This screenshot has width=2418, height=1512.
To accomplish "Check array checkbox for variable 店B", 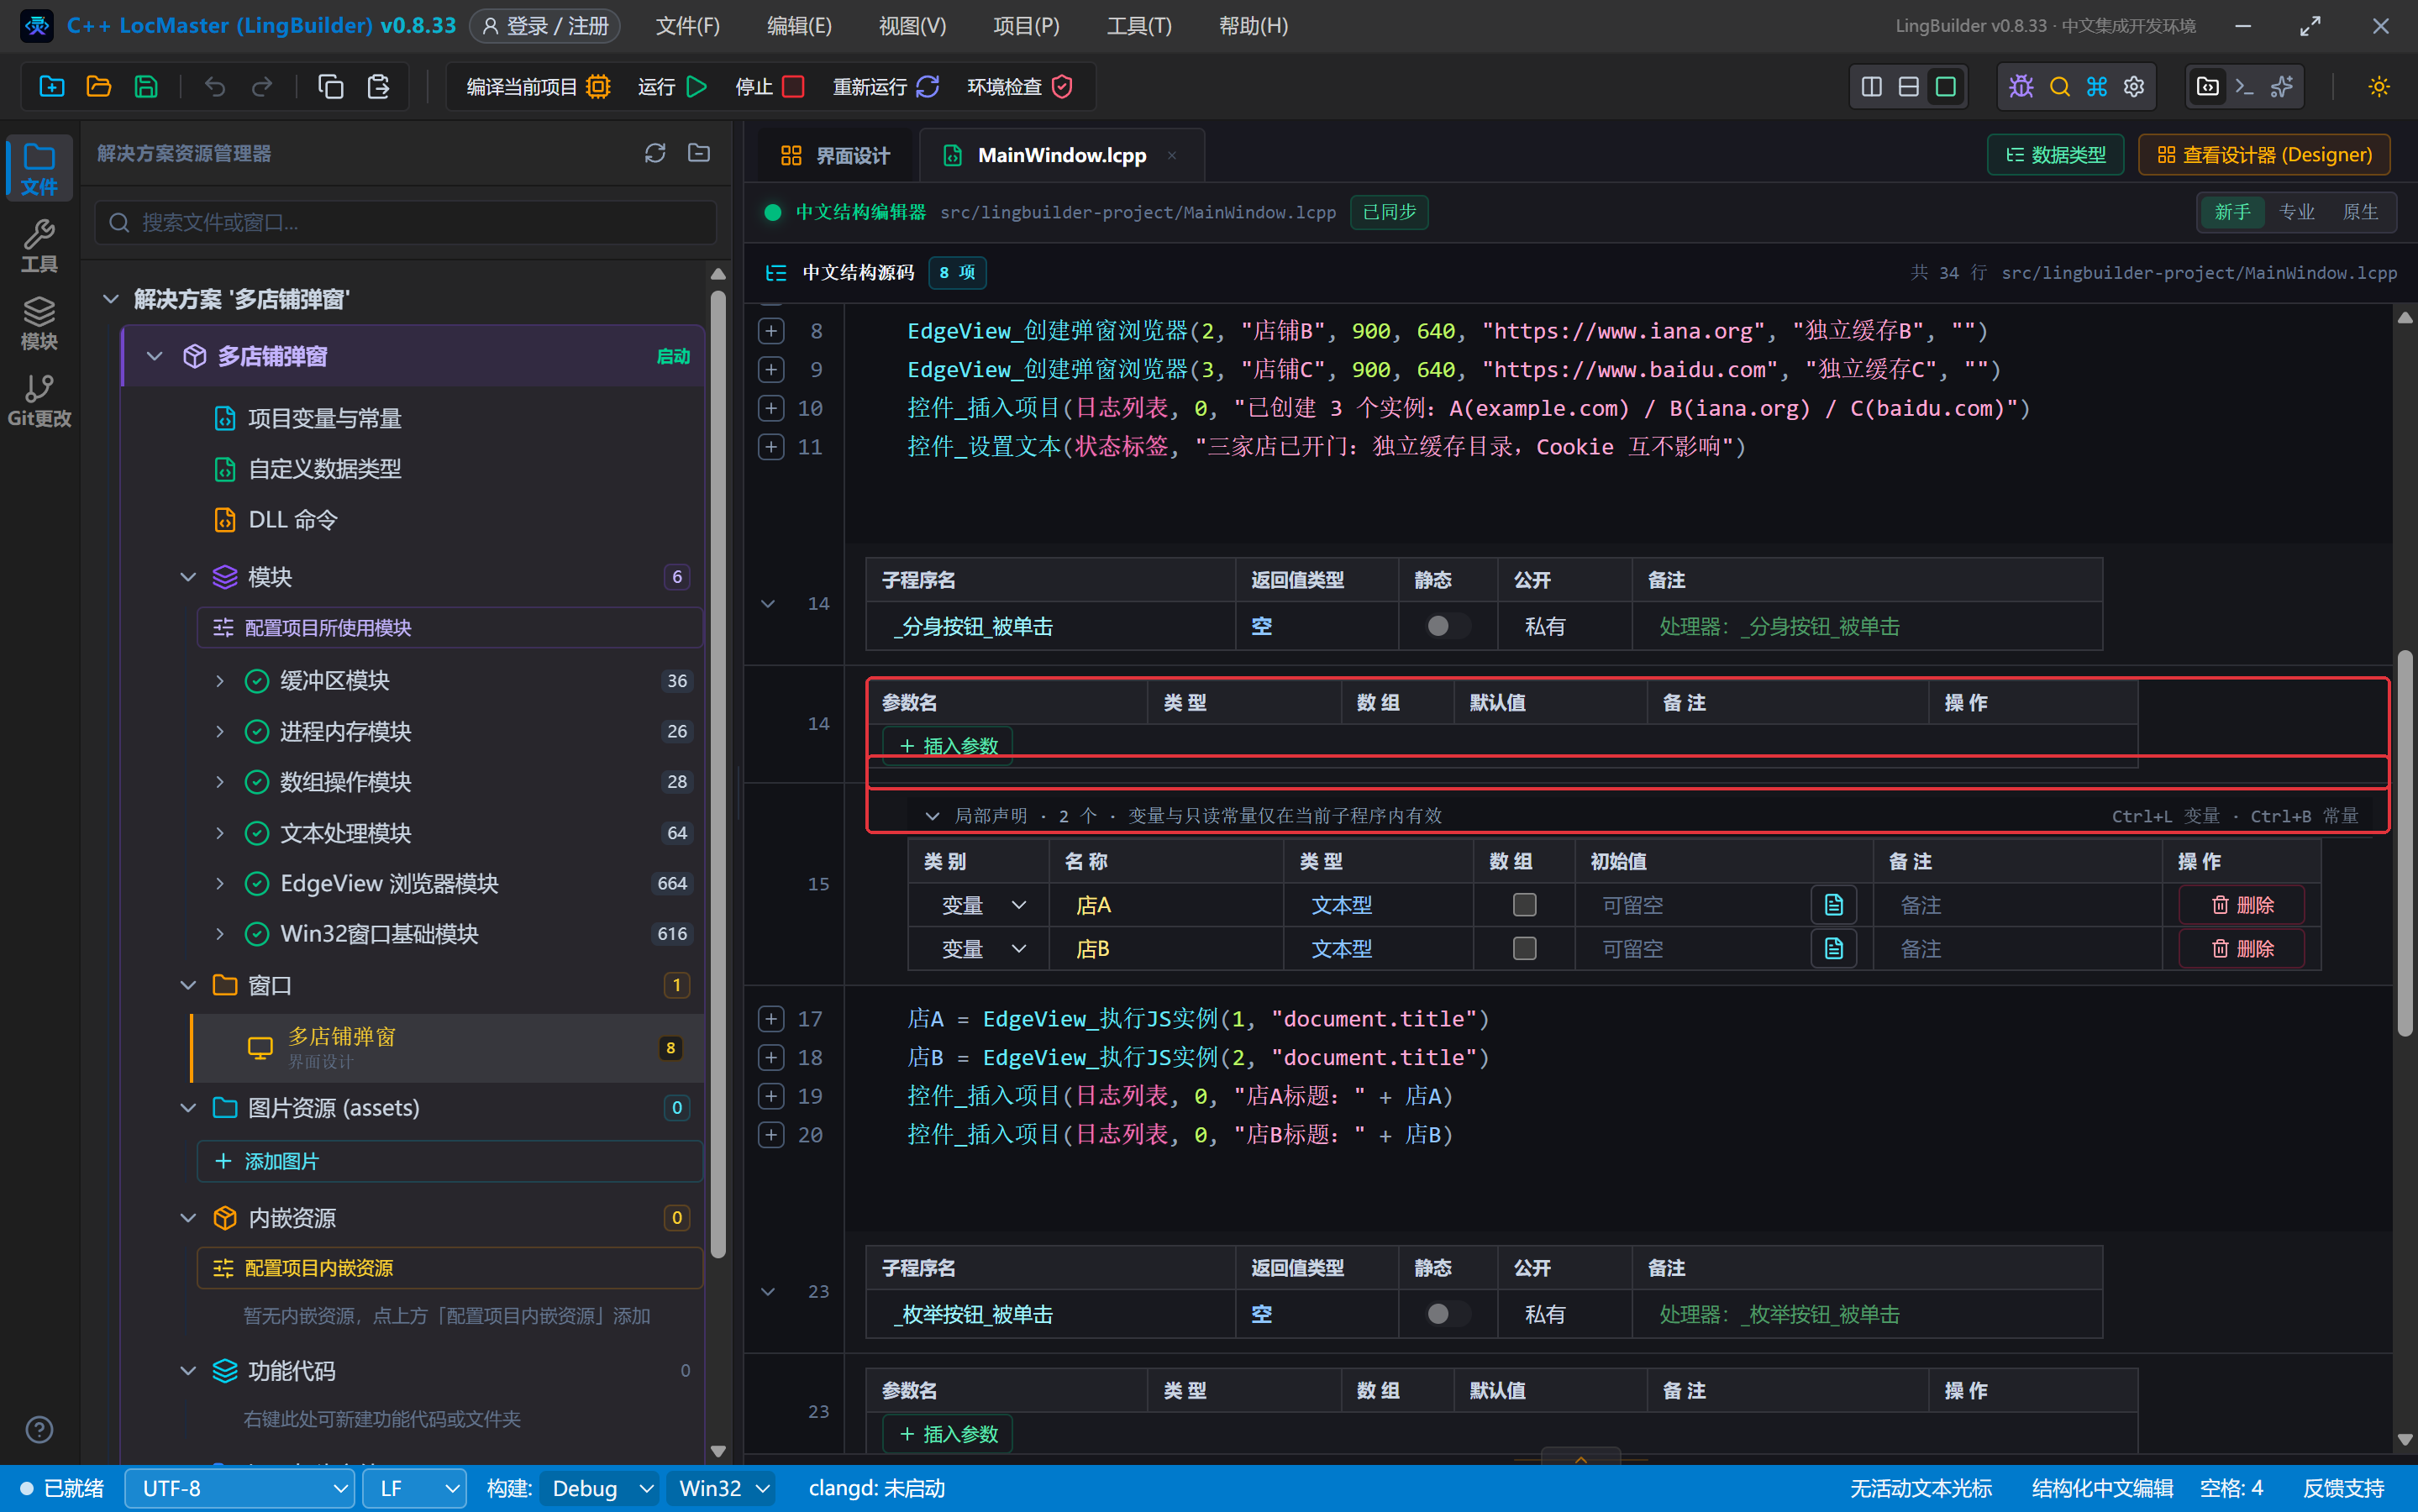I will (x=1524, y=948).
